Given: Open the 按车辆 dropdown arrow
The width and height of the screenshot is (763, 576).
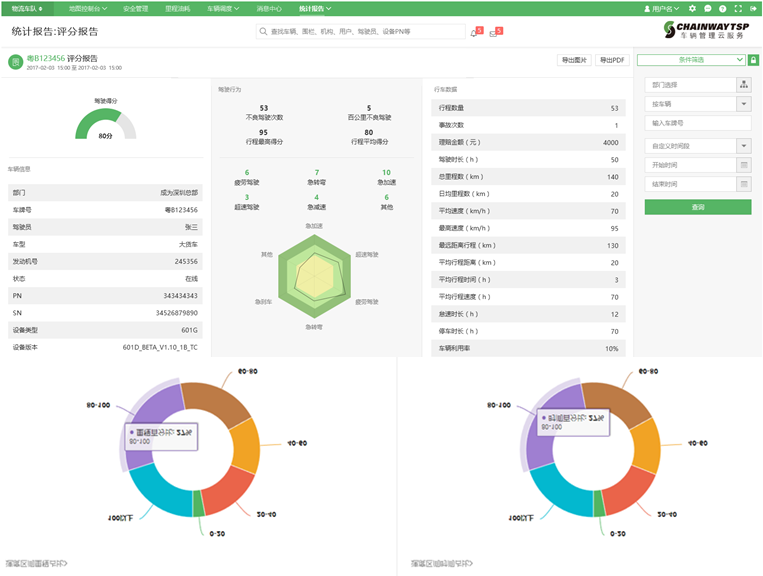Looking at the screenshot, I should point(744,104).
